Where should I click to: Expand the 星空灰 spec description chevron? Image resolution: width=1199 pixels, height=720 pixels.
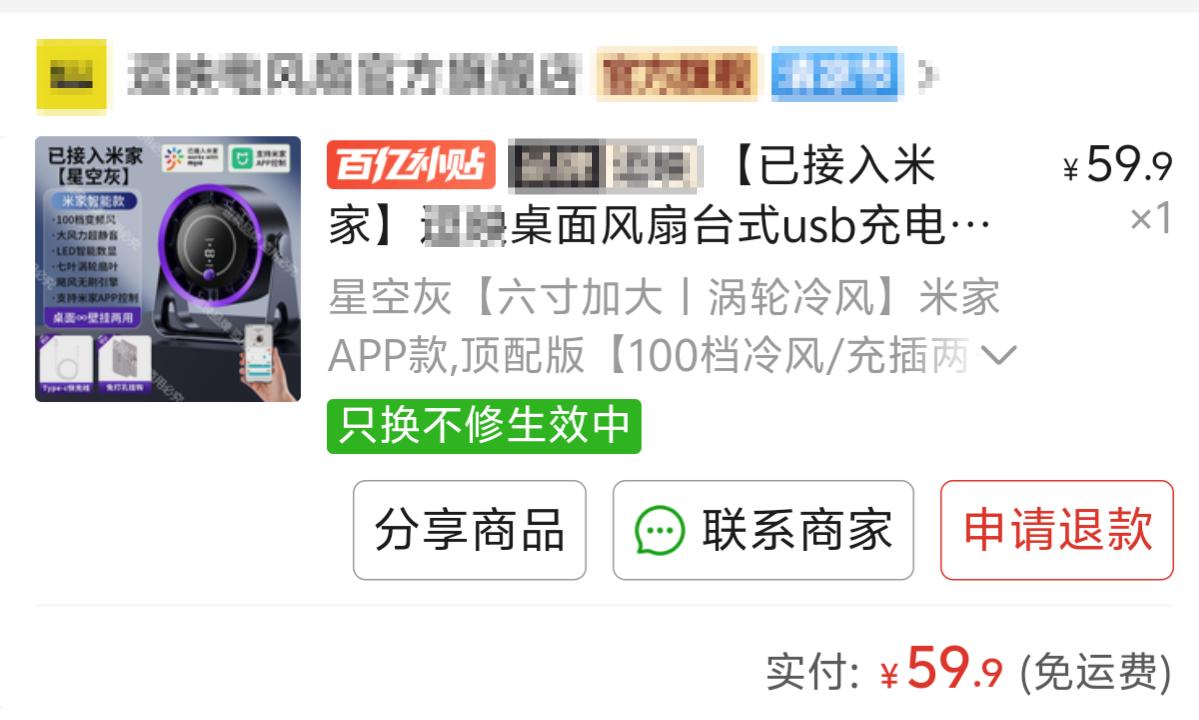pos(998,355)
